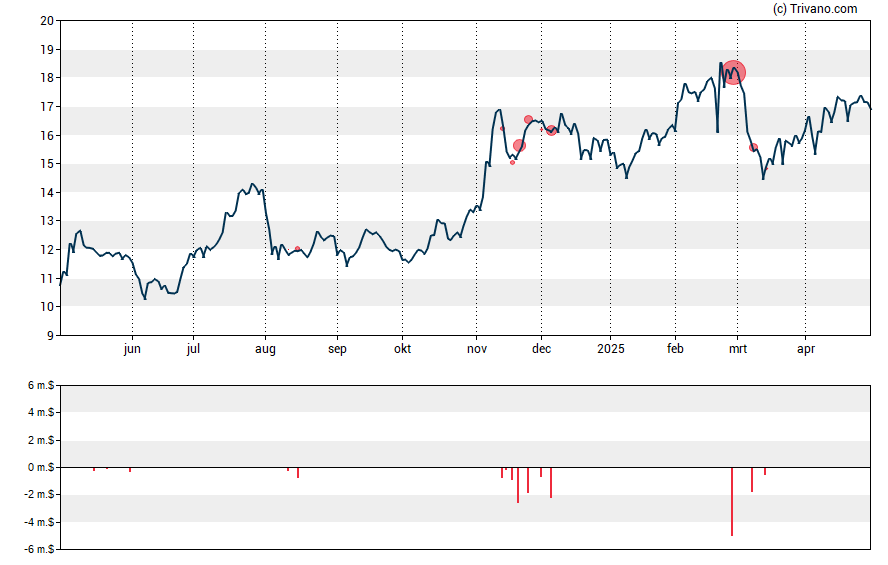Click the price axis value '10'
888x565 pixels.
[47, 307]
